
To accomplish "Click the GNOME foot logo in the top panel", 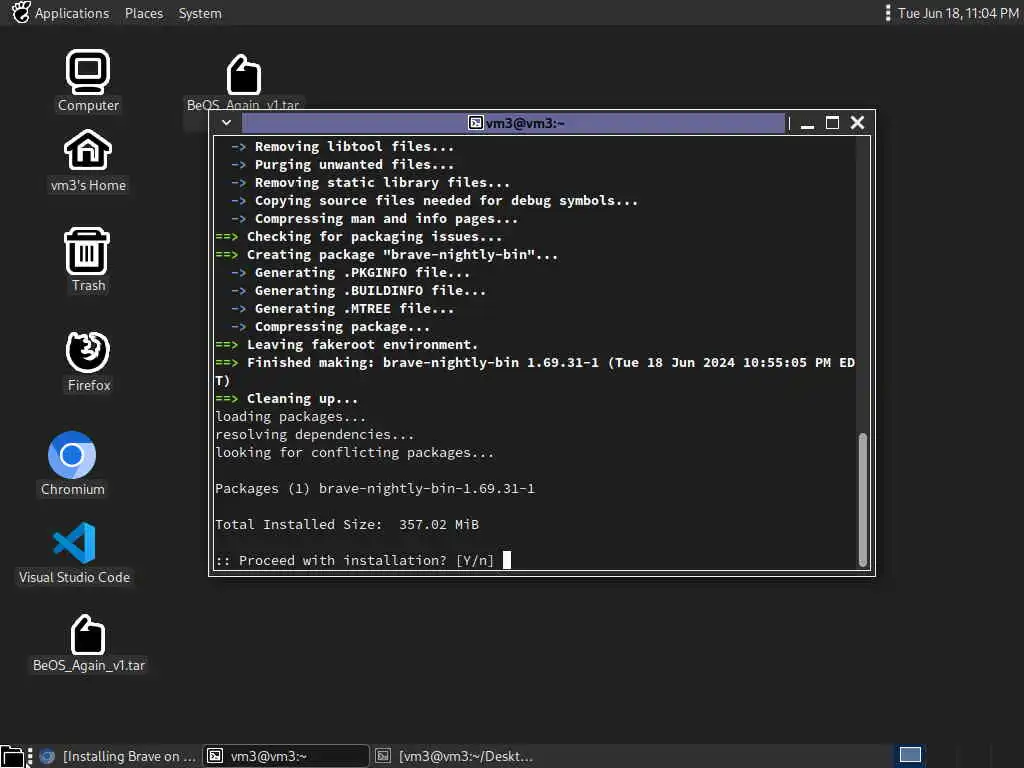I will 21,12.
